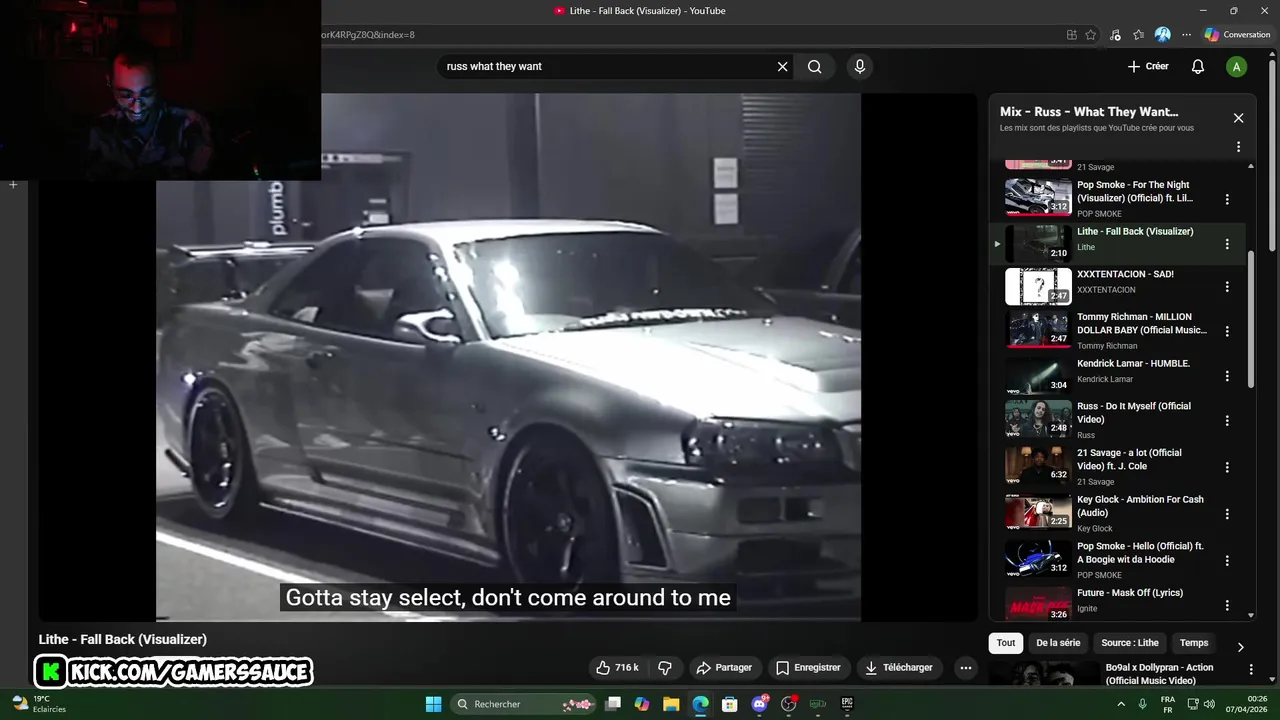Play Tommy Richman MILLION DOLLAR BABY thumbnail

click(x=1038, y=330)
